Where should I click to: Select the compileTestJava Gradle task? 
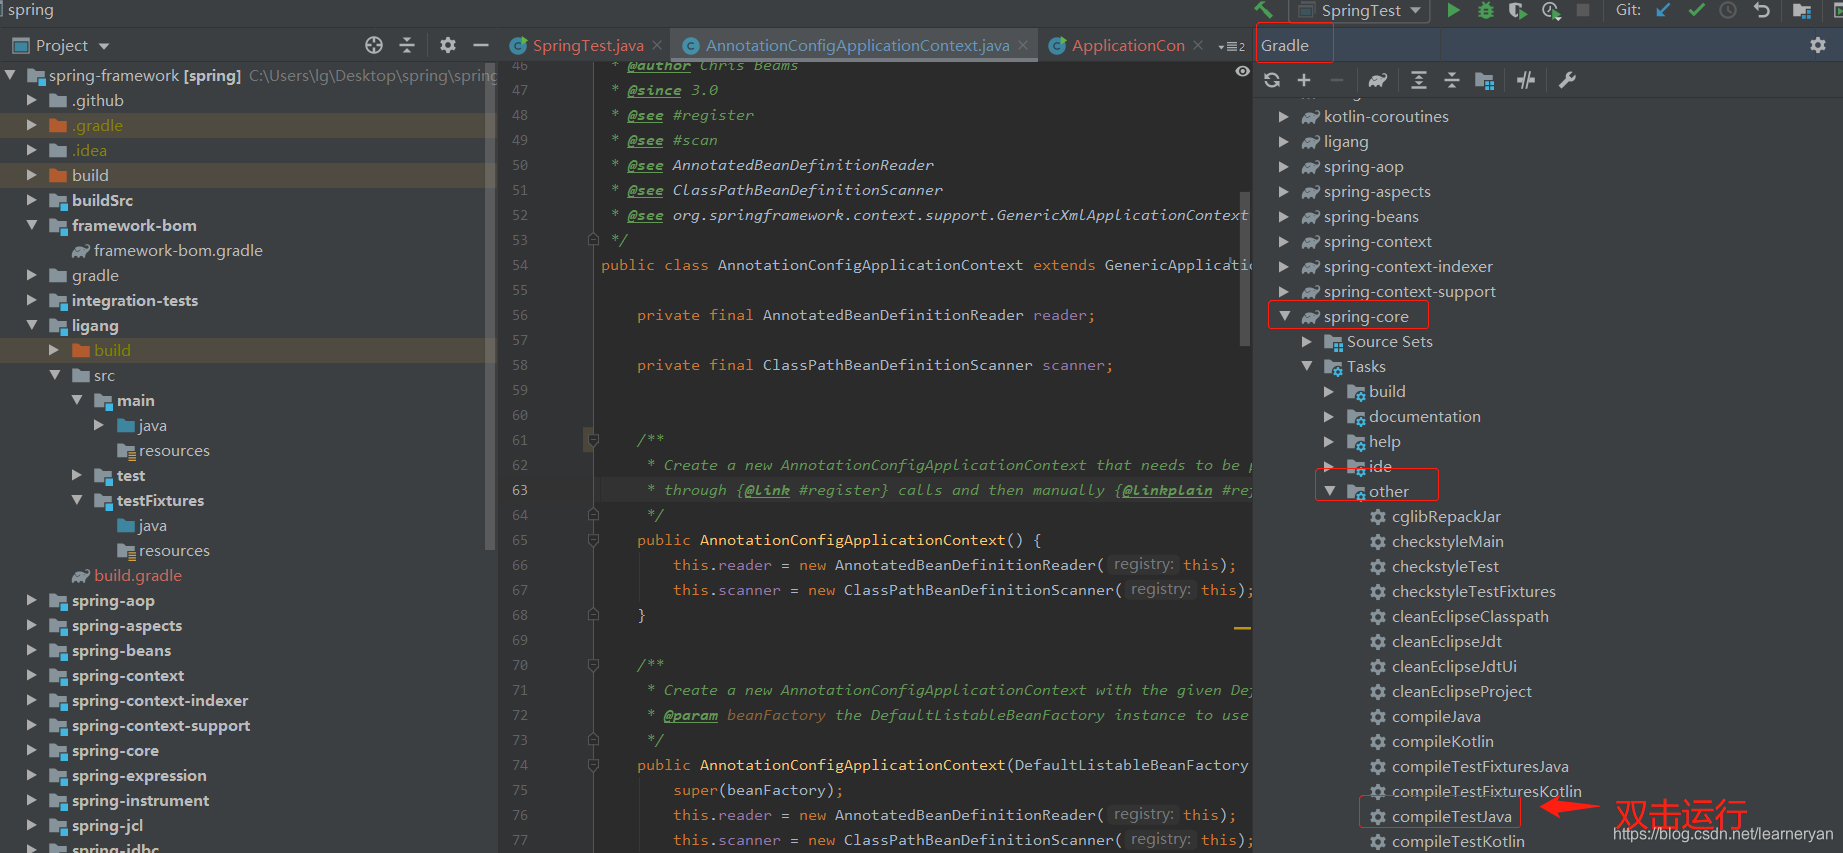1451,816
